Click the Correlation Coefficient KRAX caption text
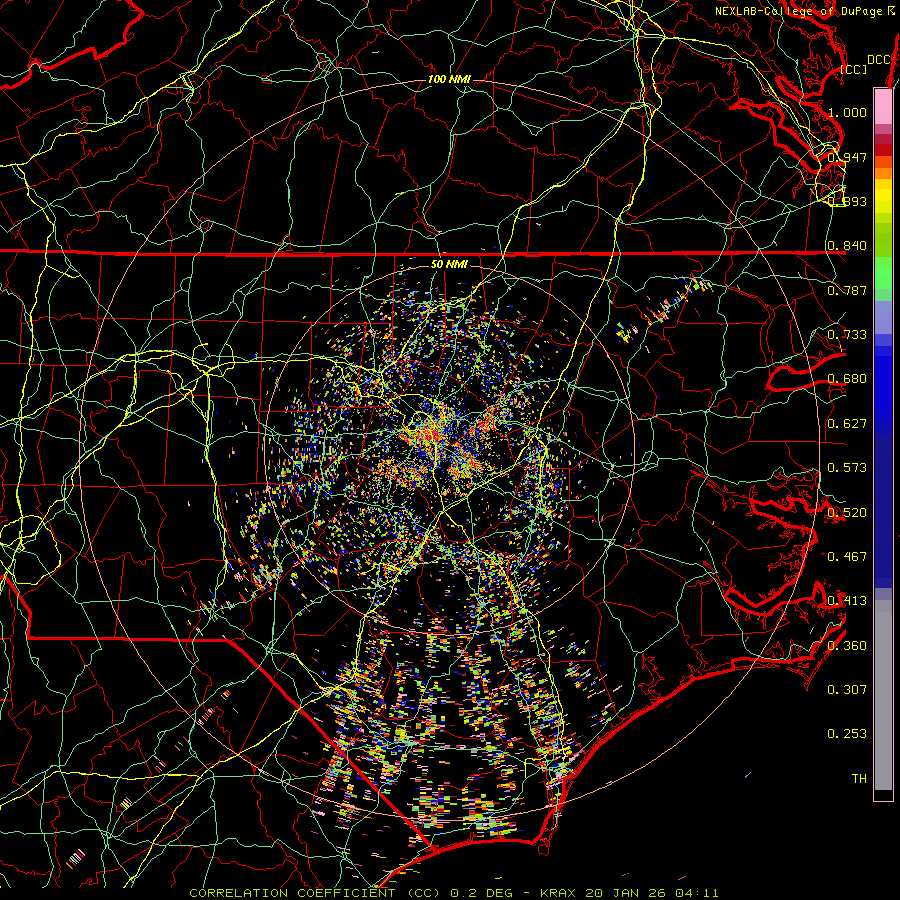This screenshot has width=900, height=900. click(453, 893)
